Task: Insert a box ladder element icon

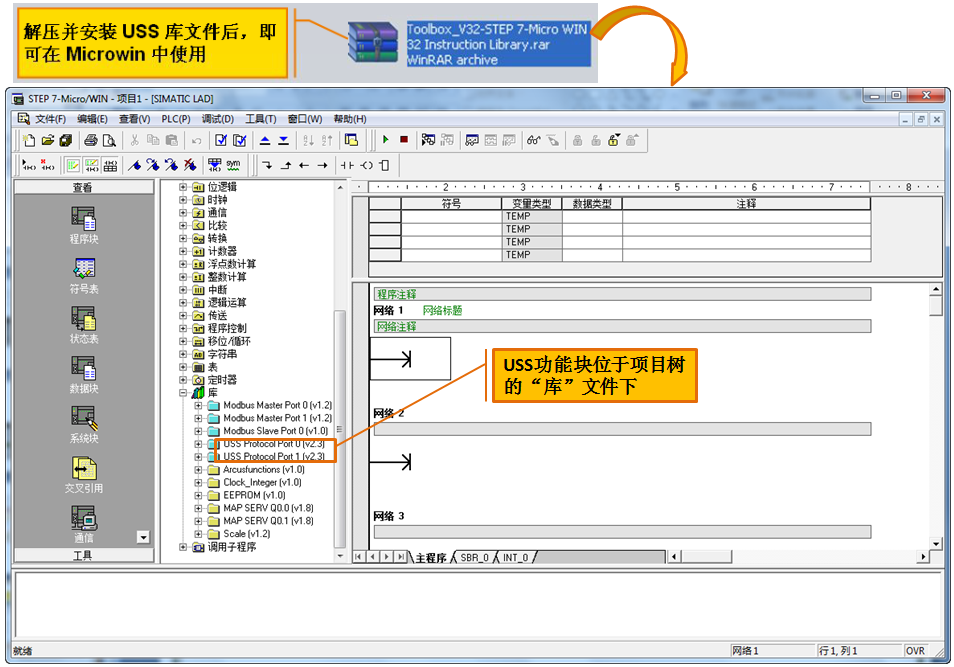Action: [384, 165]
